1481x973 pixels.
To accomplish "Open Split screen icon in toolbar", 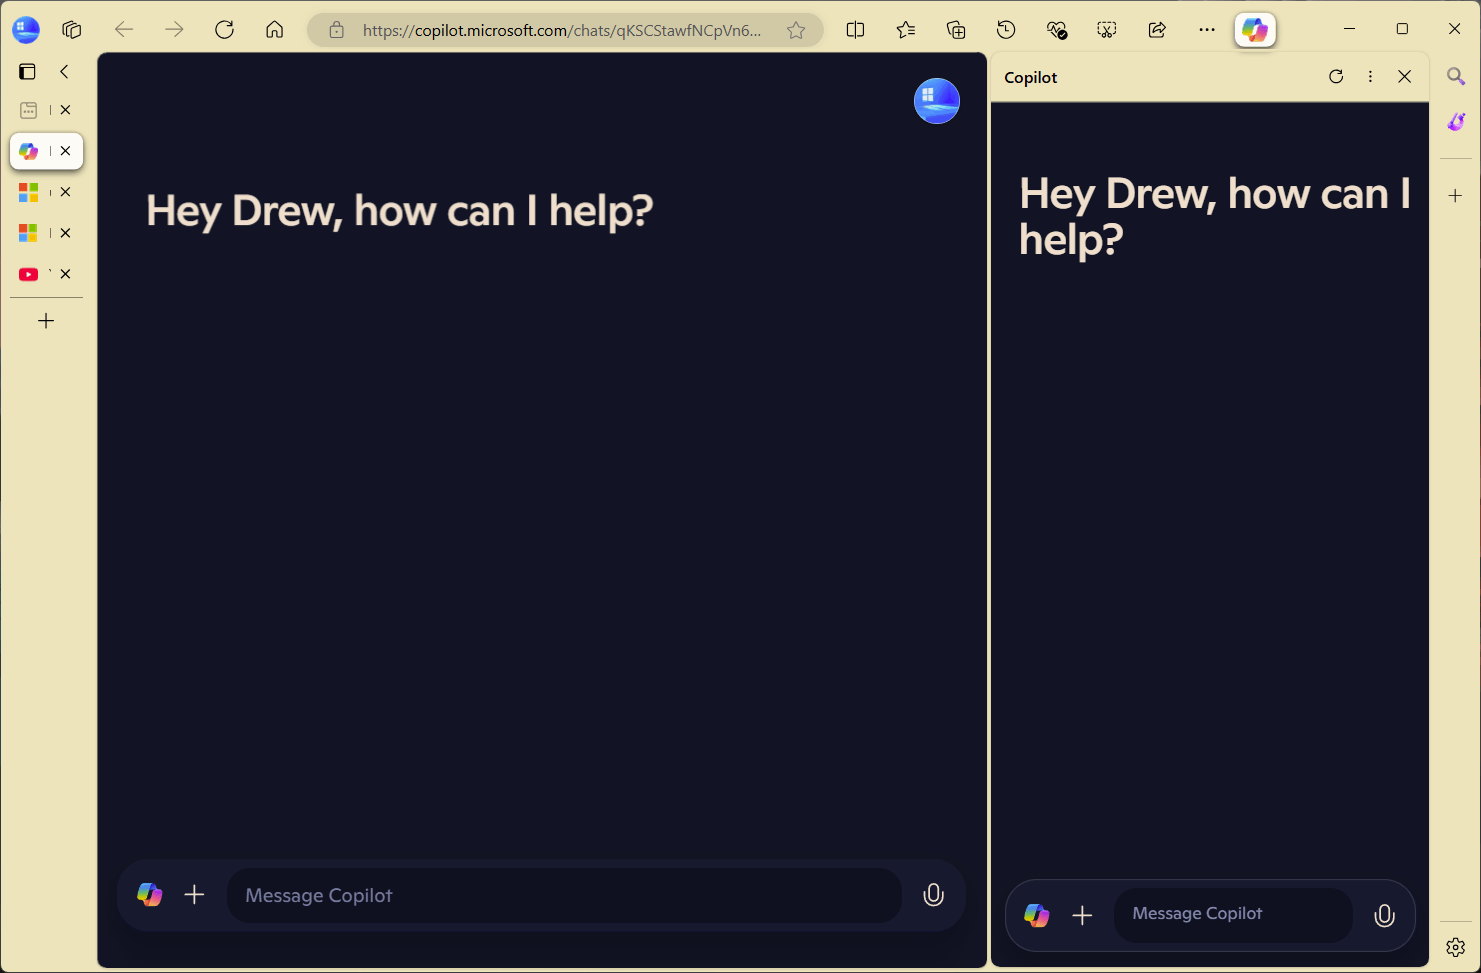I will [855, 30].
